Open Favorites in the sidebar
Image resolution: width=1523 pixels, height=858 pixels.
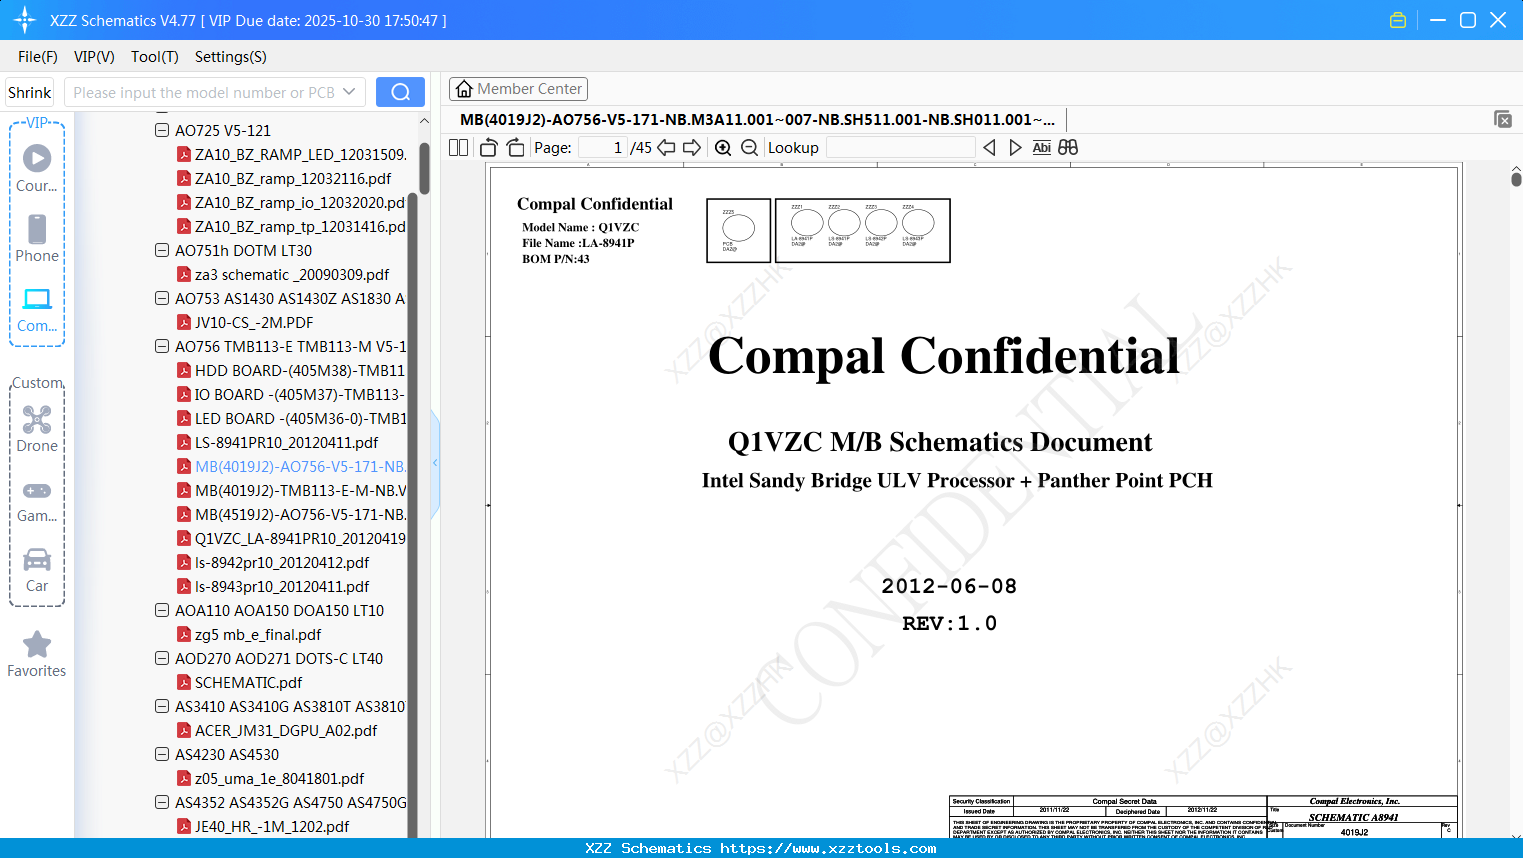click(37, 654)
